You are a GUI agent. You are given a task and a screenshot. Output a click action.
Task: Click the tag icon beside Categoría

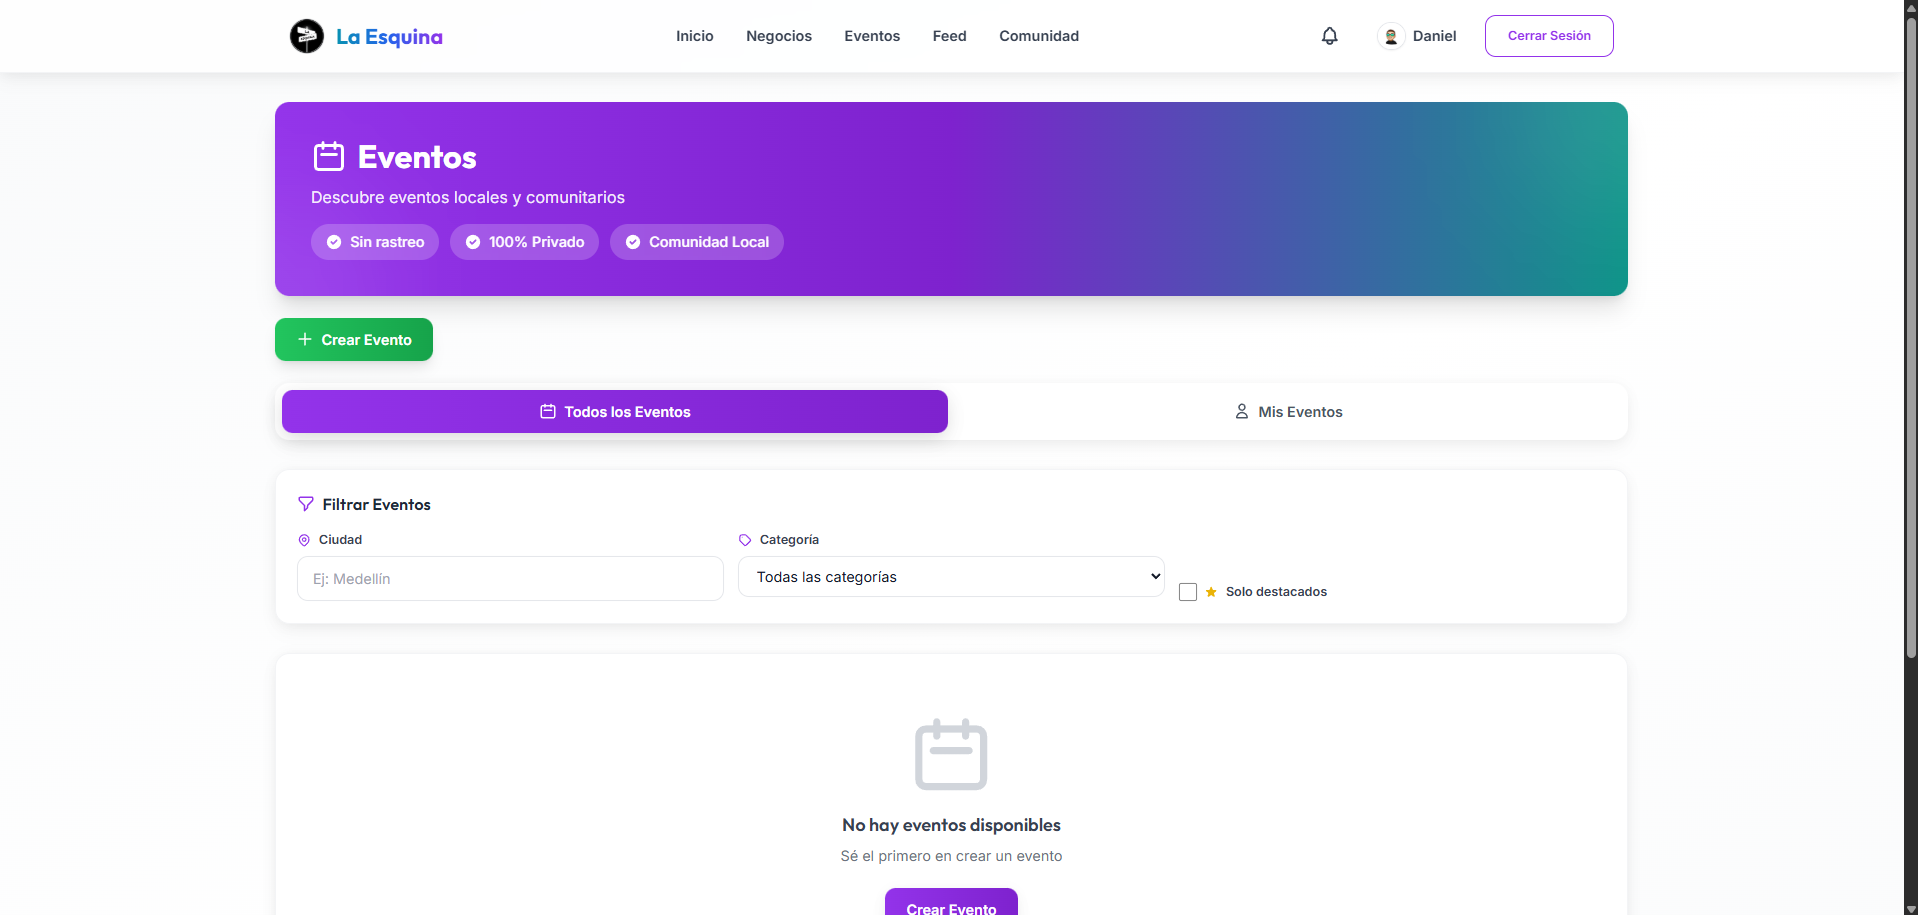coord(745,540)
